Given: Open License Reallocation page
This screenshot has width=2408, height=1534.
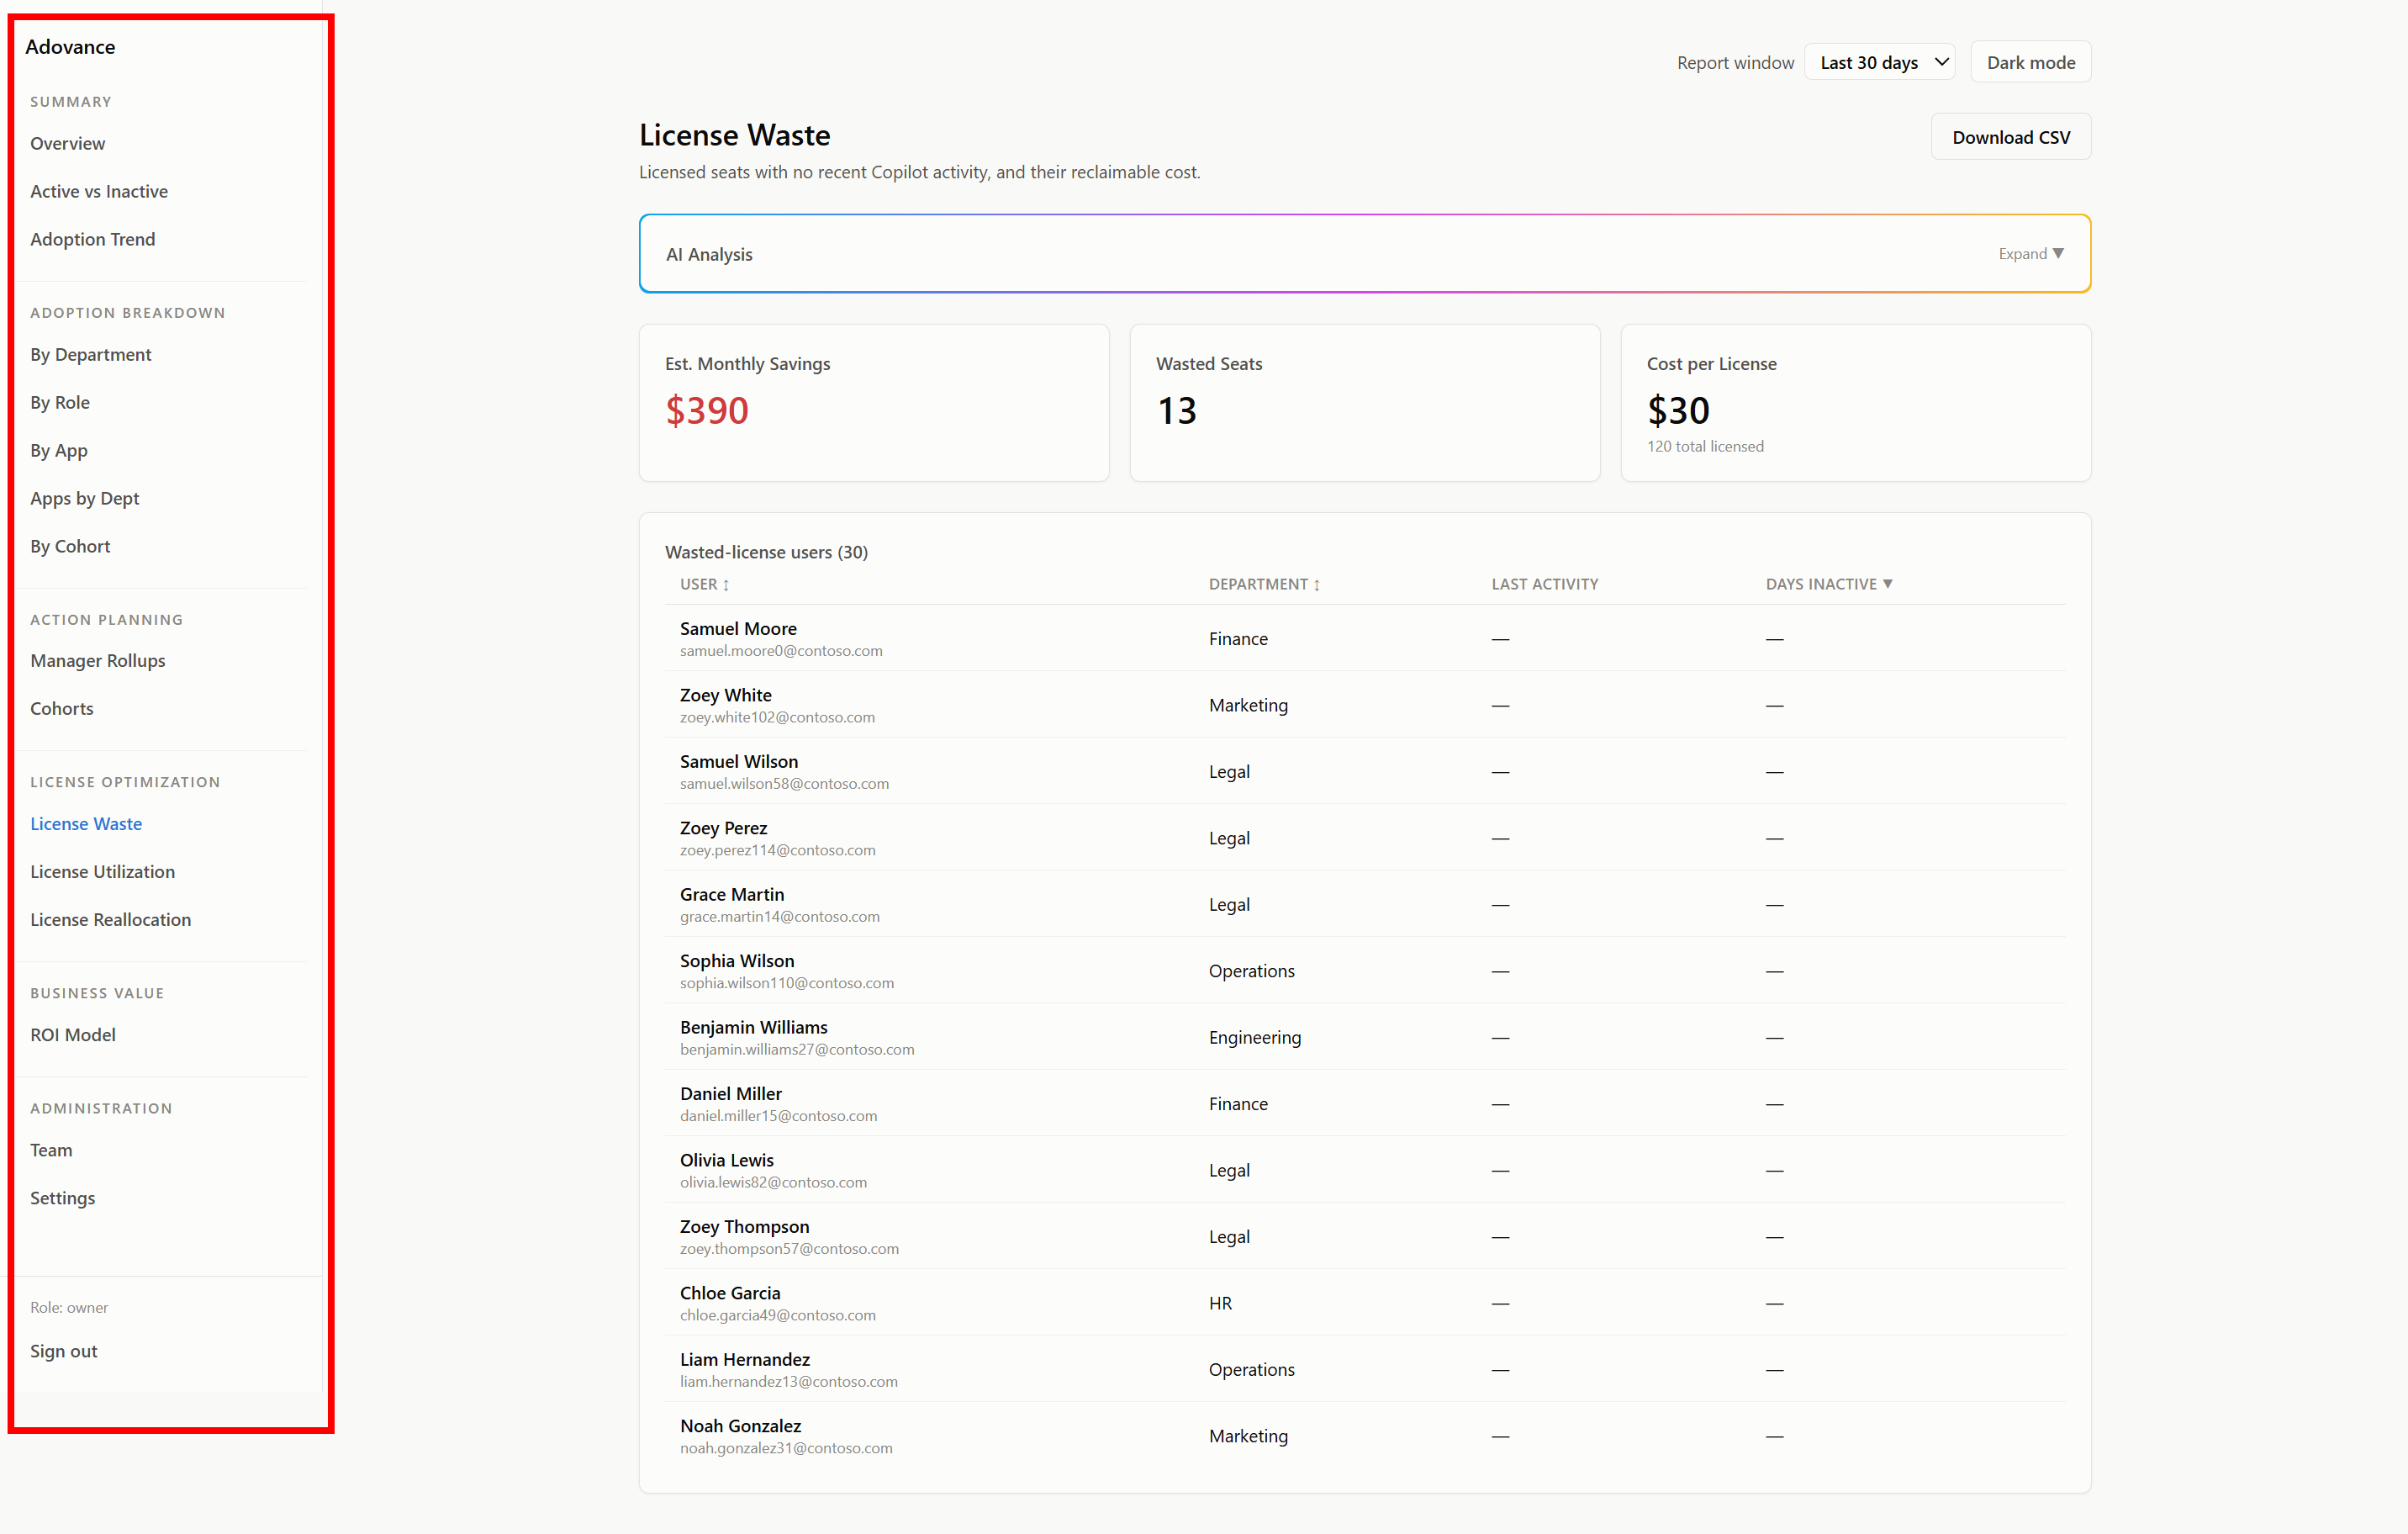Looking at the screenshot, I should point(111,919).
